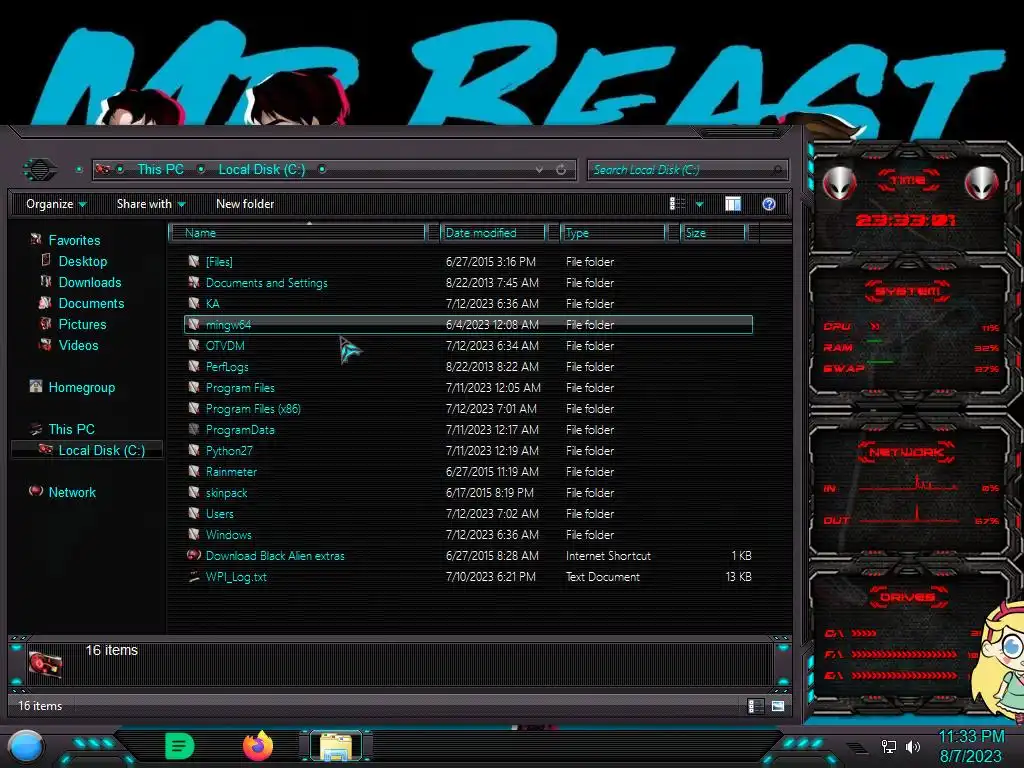Click the mingw64 folder icon

pos(193,324)
